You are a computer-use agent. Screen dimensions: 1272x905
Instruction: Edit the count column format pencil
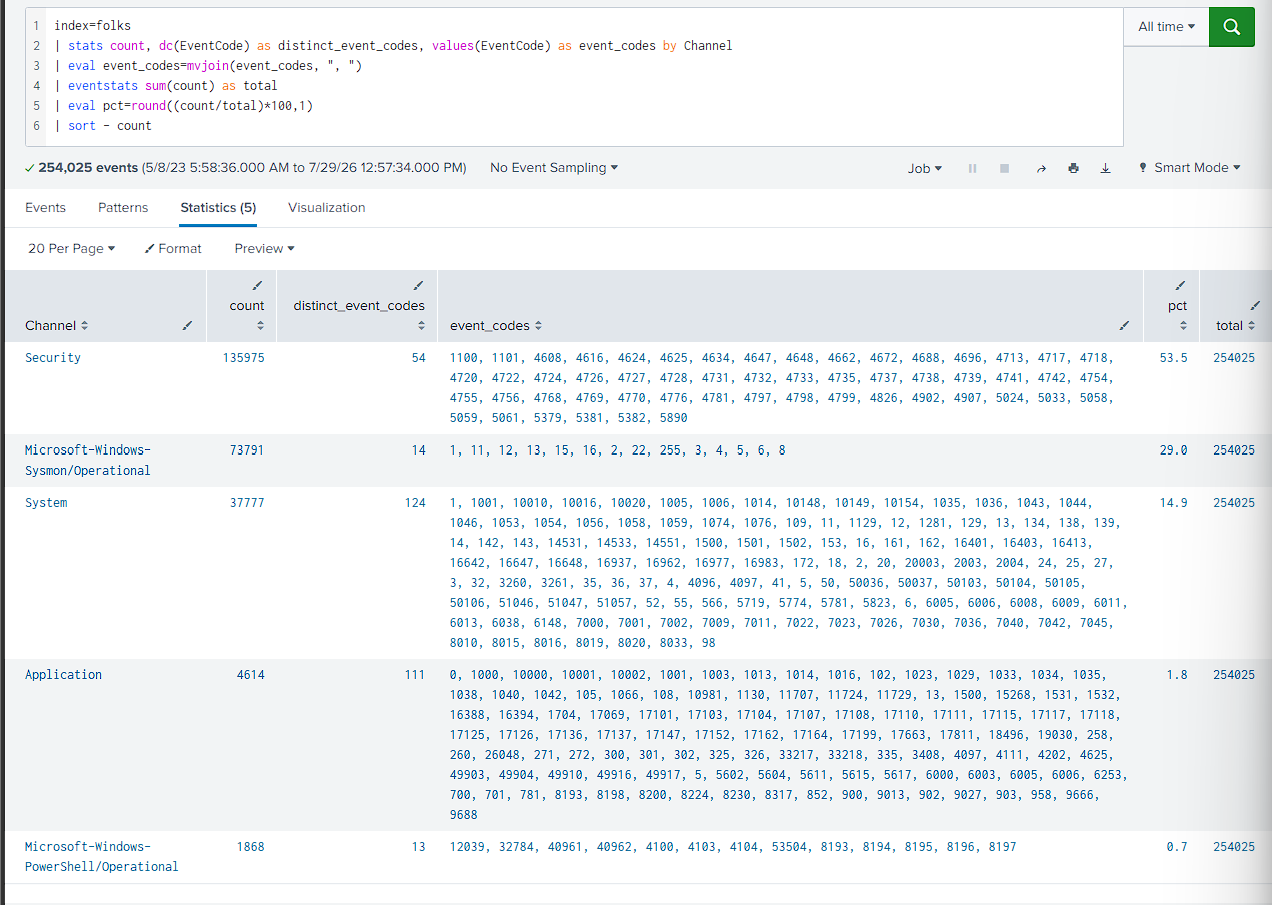click(x=258, y=286)
